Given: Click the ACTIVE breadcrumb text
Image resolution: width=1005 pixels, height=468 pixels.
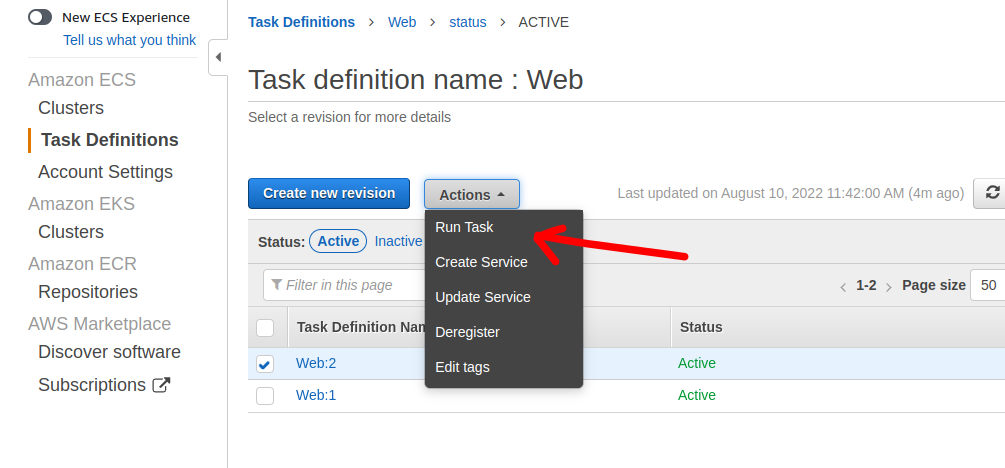Looking at the screenshot, I should coord(544,22).
